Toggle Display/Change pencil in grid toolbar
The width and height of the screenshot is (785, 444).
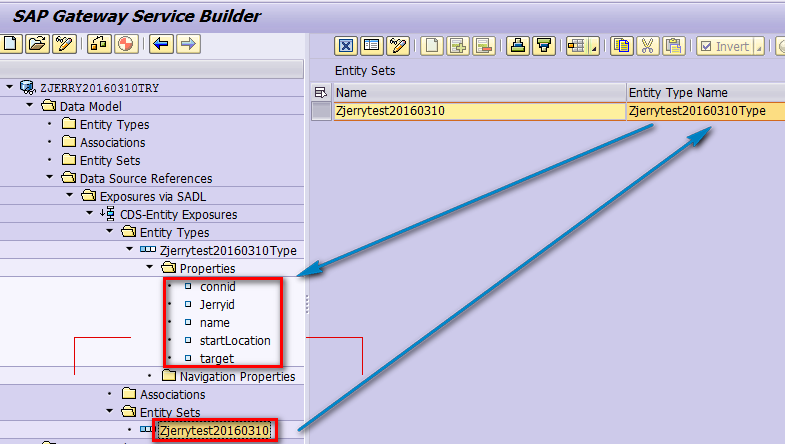[x=398, y=46]
